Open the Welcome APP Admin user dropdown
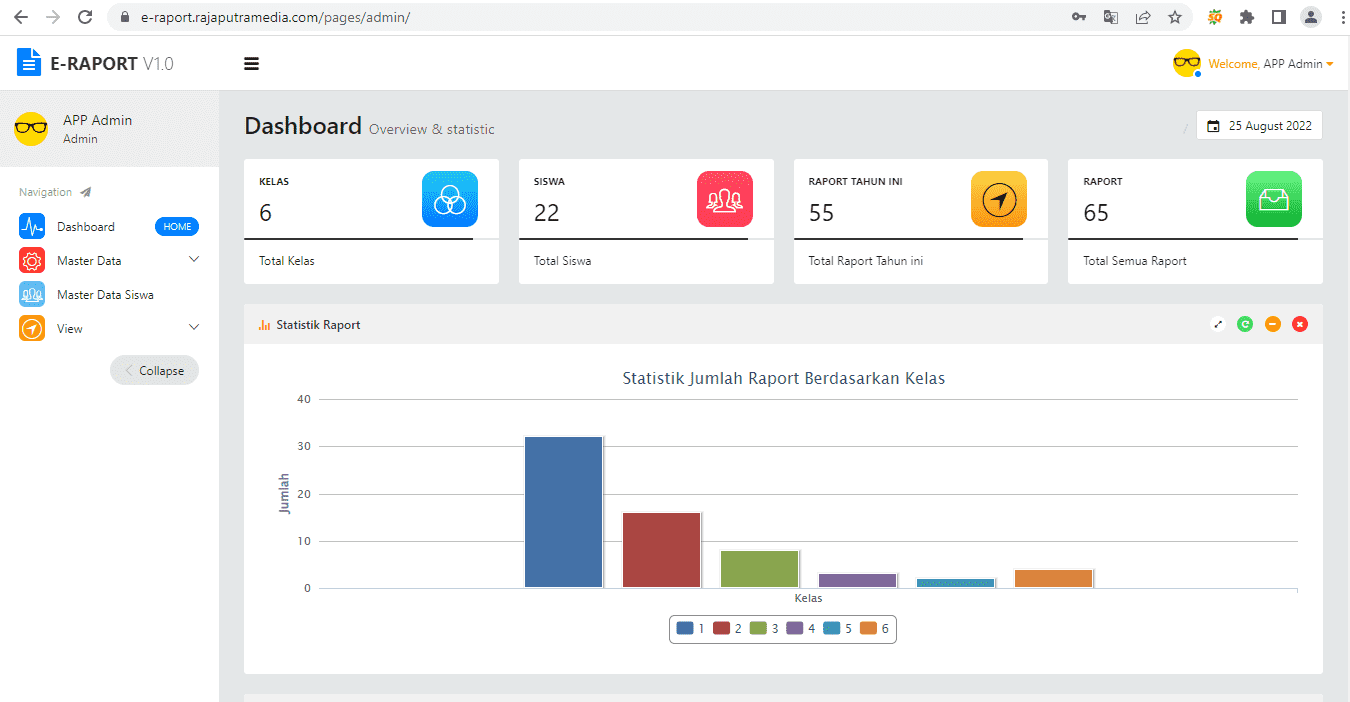The height and width of the screenshot is (702, 1350). (x=1270, y=64)
